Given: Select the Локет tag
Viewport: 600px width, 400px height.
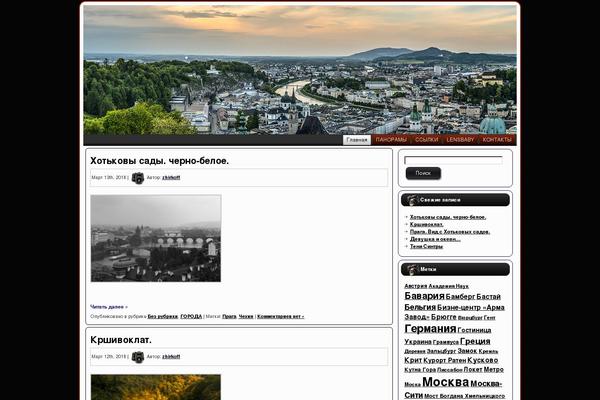Looking at the screenshot, I should [473, 369].
